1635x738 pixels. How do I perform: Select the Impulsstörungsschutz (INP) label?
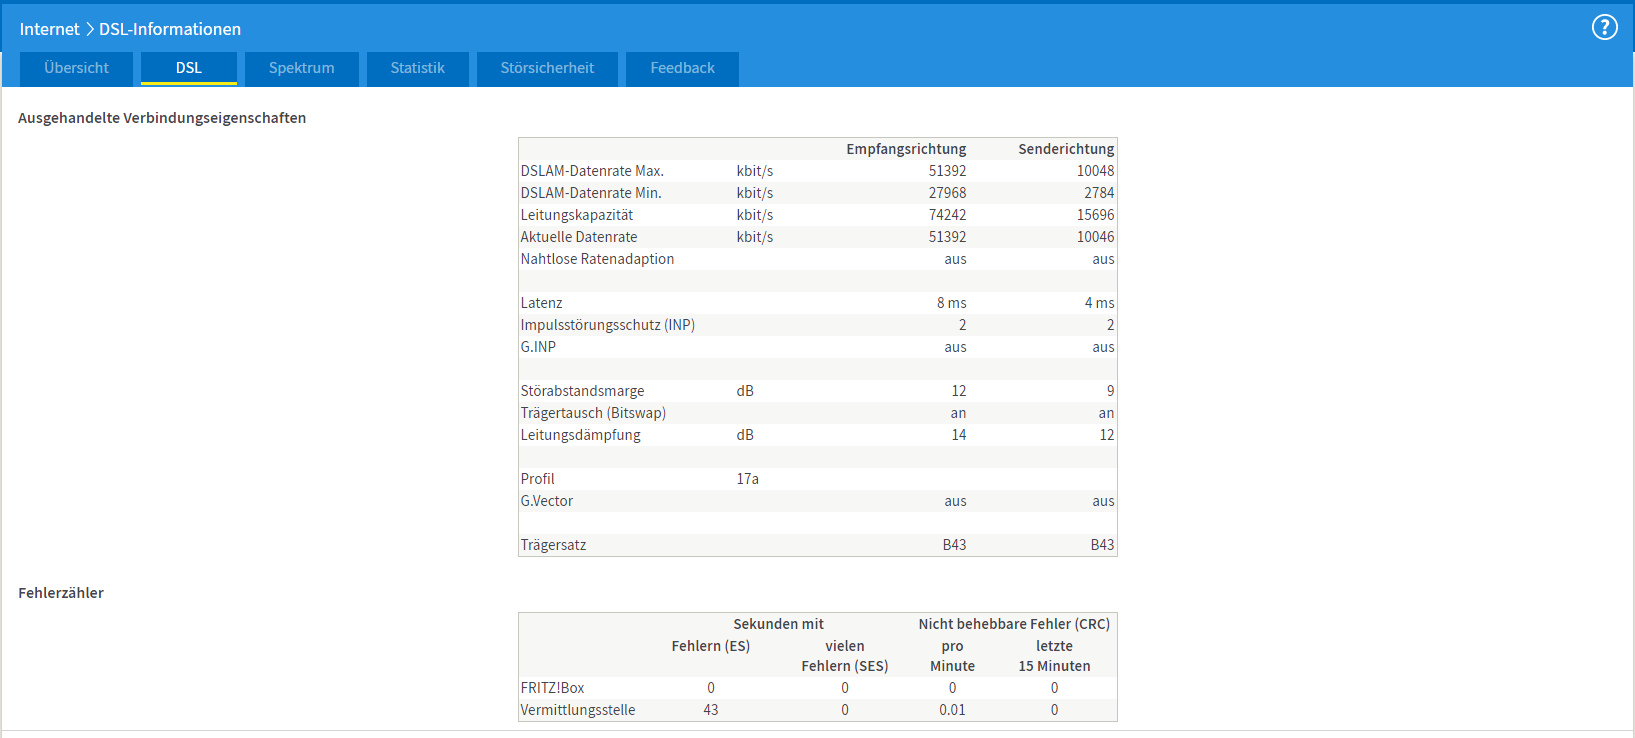point(608,325)
